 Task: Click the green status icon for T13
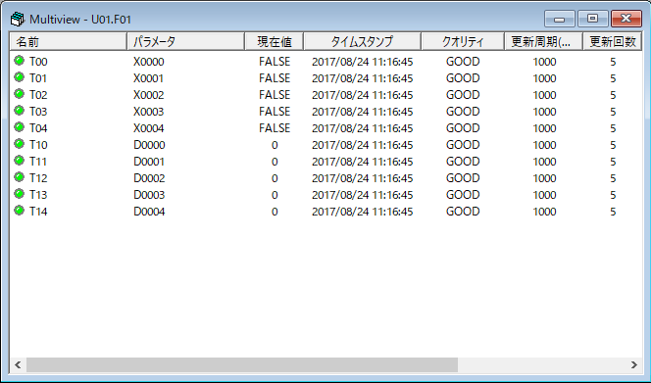point(19,194)
